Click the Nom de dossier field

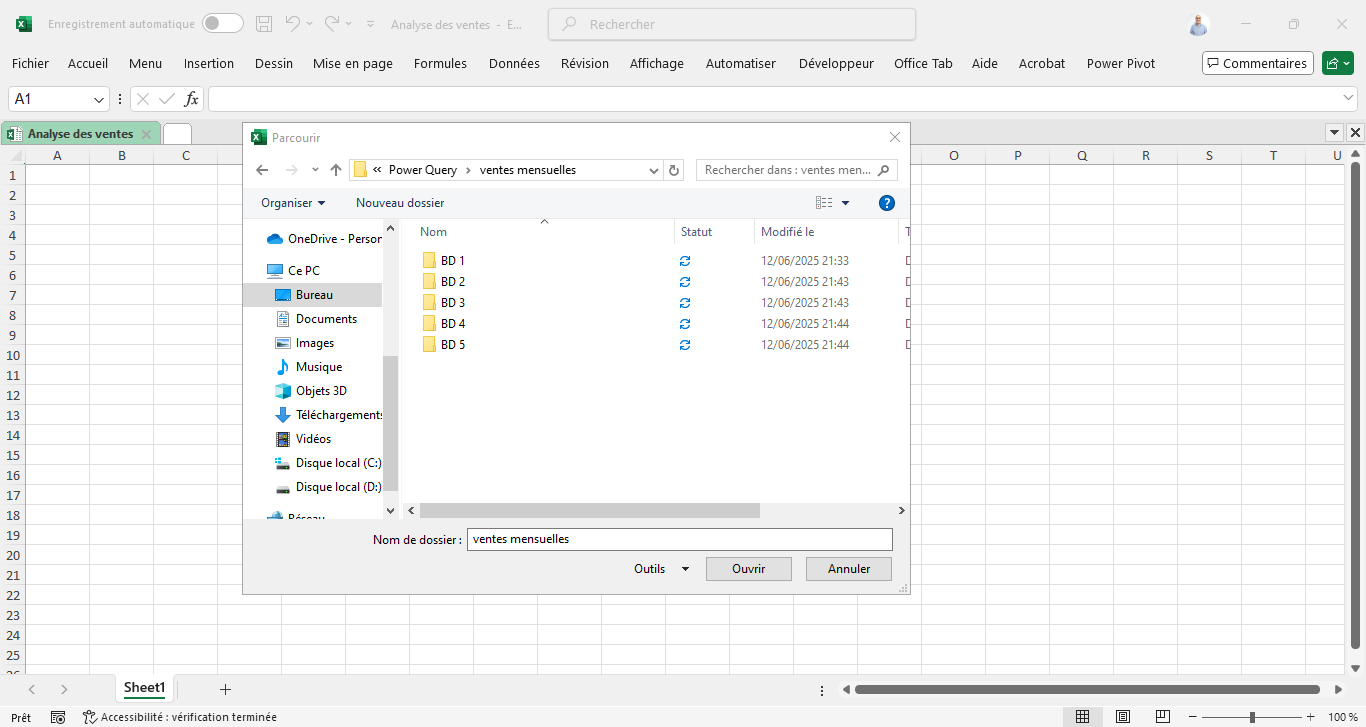pyautogui.click(x=679, y=539)
